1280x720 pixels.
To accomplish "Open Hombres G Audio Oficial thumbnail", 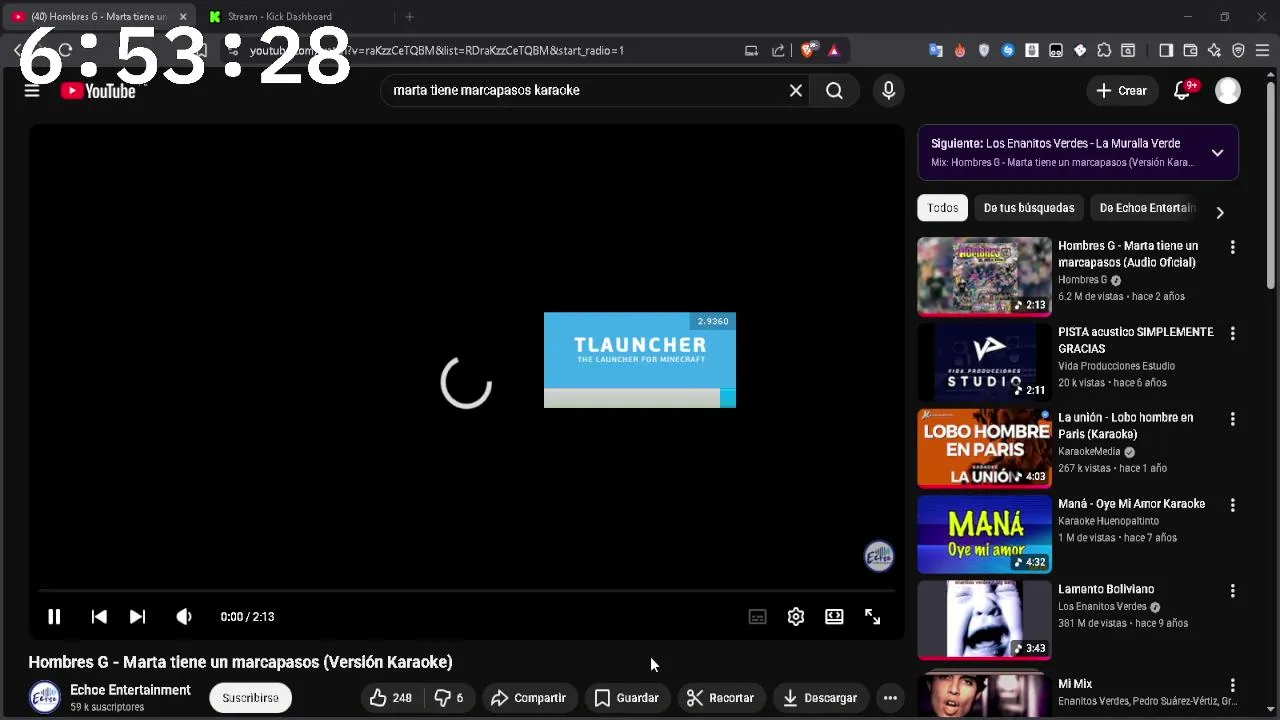I will point(985,275).
